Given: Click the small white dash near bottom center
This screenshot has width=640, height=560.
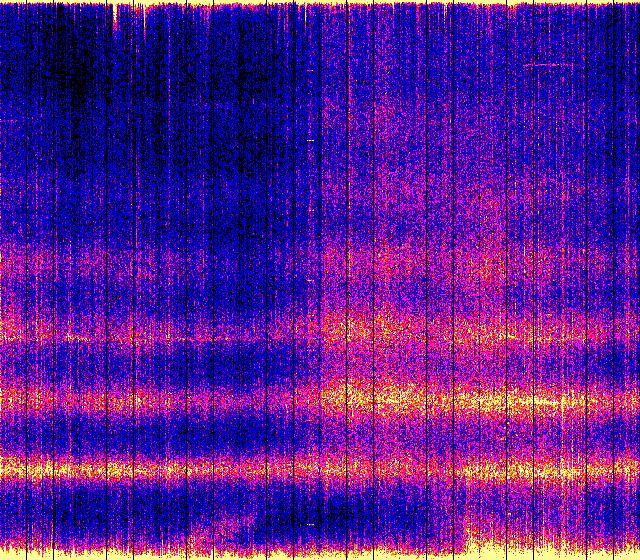Looking at the screenshot, I should [x=311, y=524].
